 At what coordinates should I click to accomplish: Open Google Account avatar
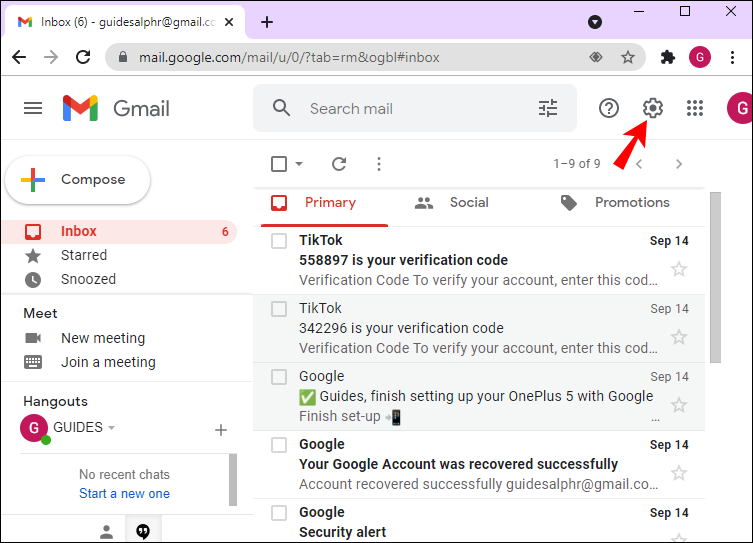[740, 108]
